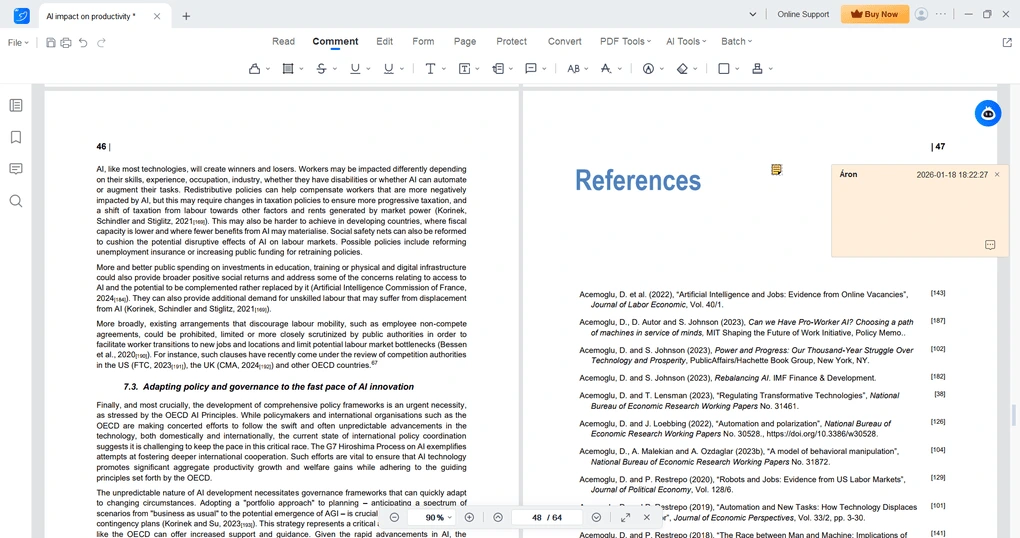This screenshot has width=1020, height=538.
Task: Select the Pencil drawing tool
Action: tap(649, 68)
